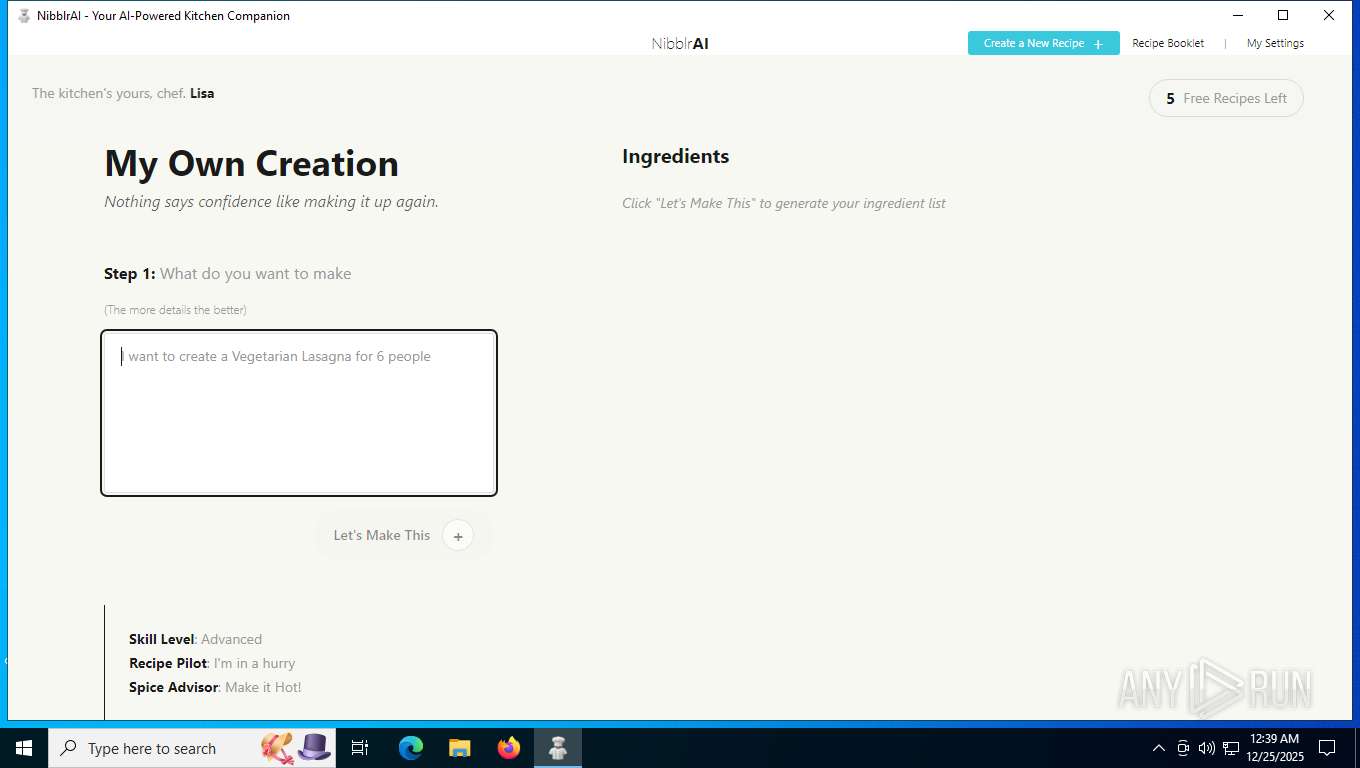Close the NibblrAI window
The image size is (1360, 768).
coord(1329,15)
